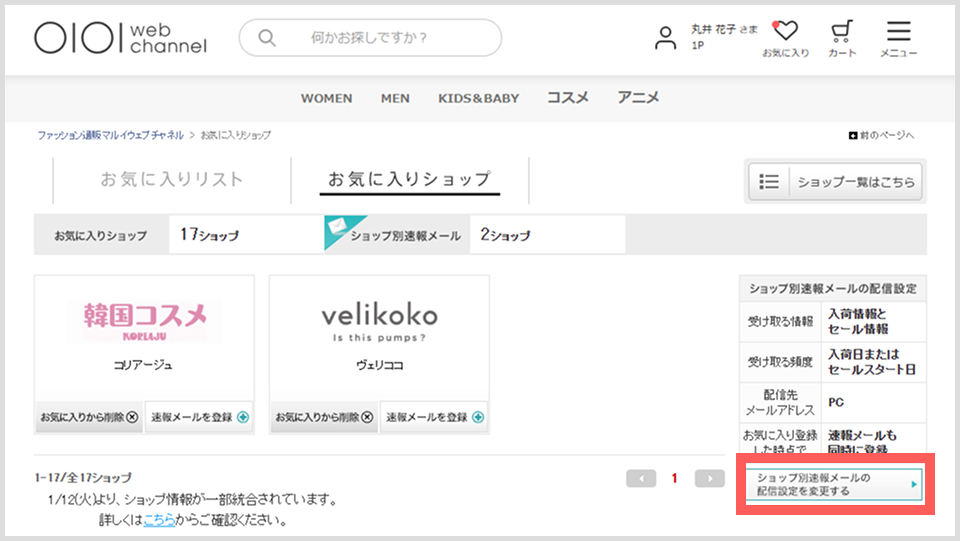
Task: Click 入荷情報とセール情報 cell
Action: (873, 321)
